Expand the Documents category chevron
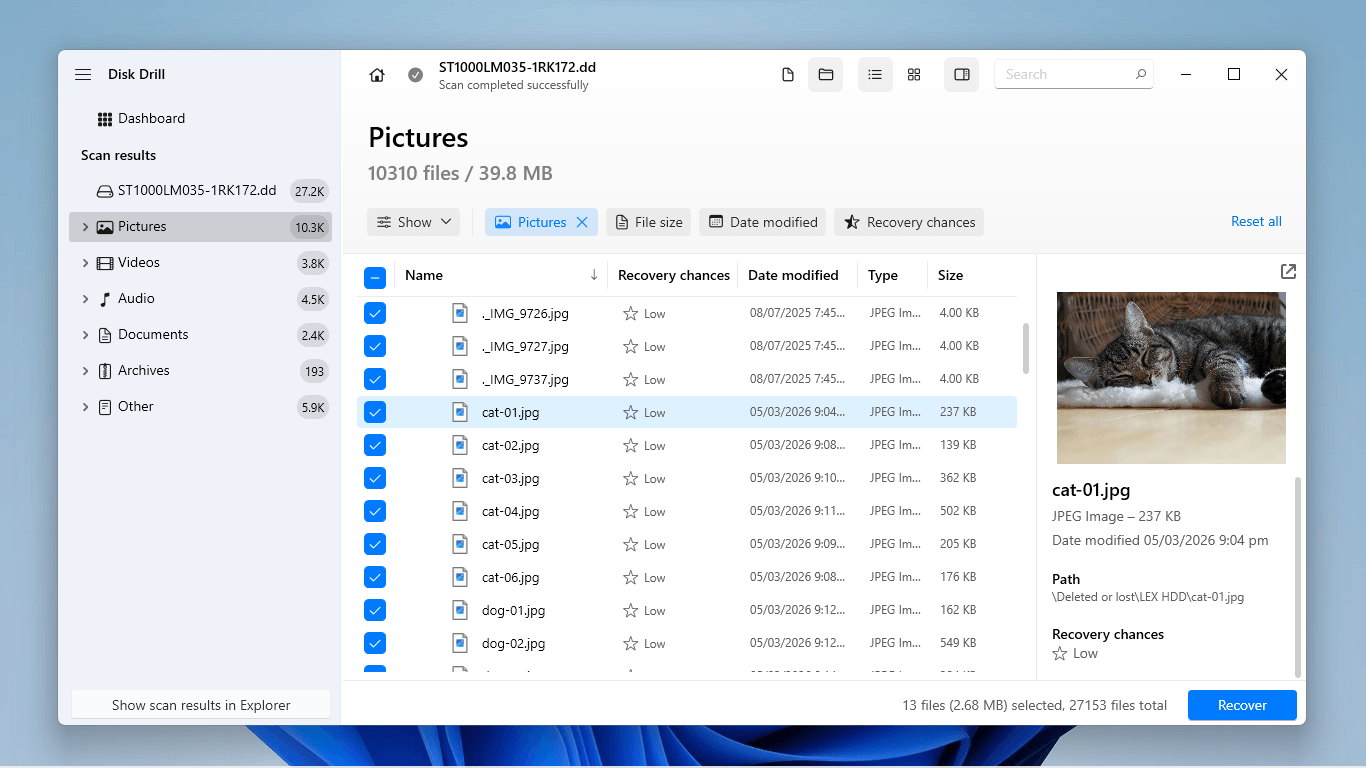The height and width of the screenshot is (768, 1366). tap(85, 335)
